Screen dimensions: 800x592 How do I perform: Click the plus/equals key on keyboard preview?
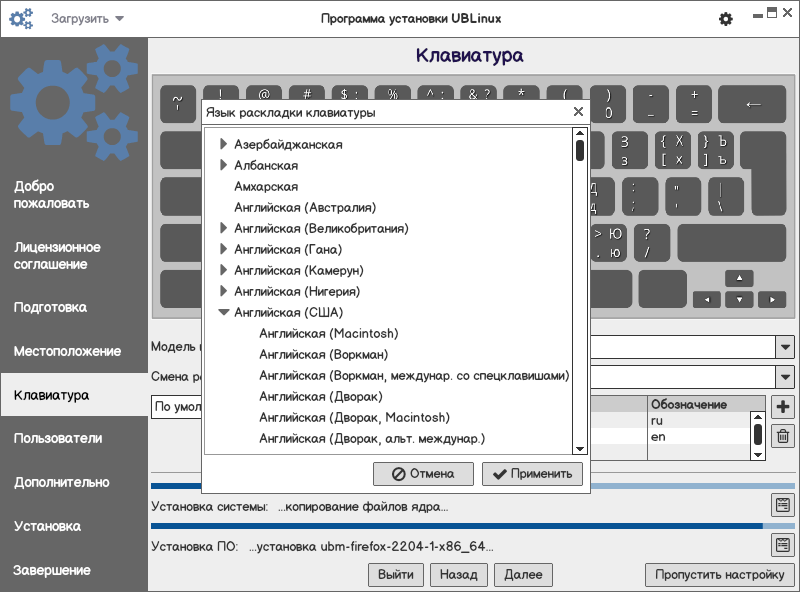pyautogui.click(x=694, y=104)
